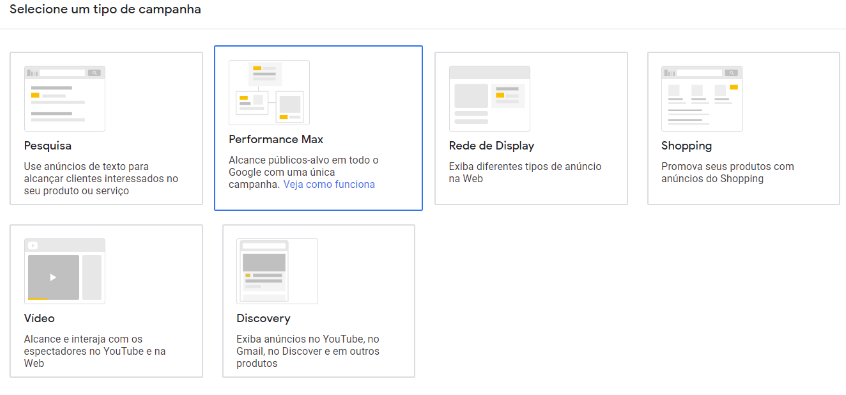Click 'Alcance e interaja com os espectadores' text

tap(95, 351)
